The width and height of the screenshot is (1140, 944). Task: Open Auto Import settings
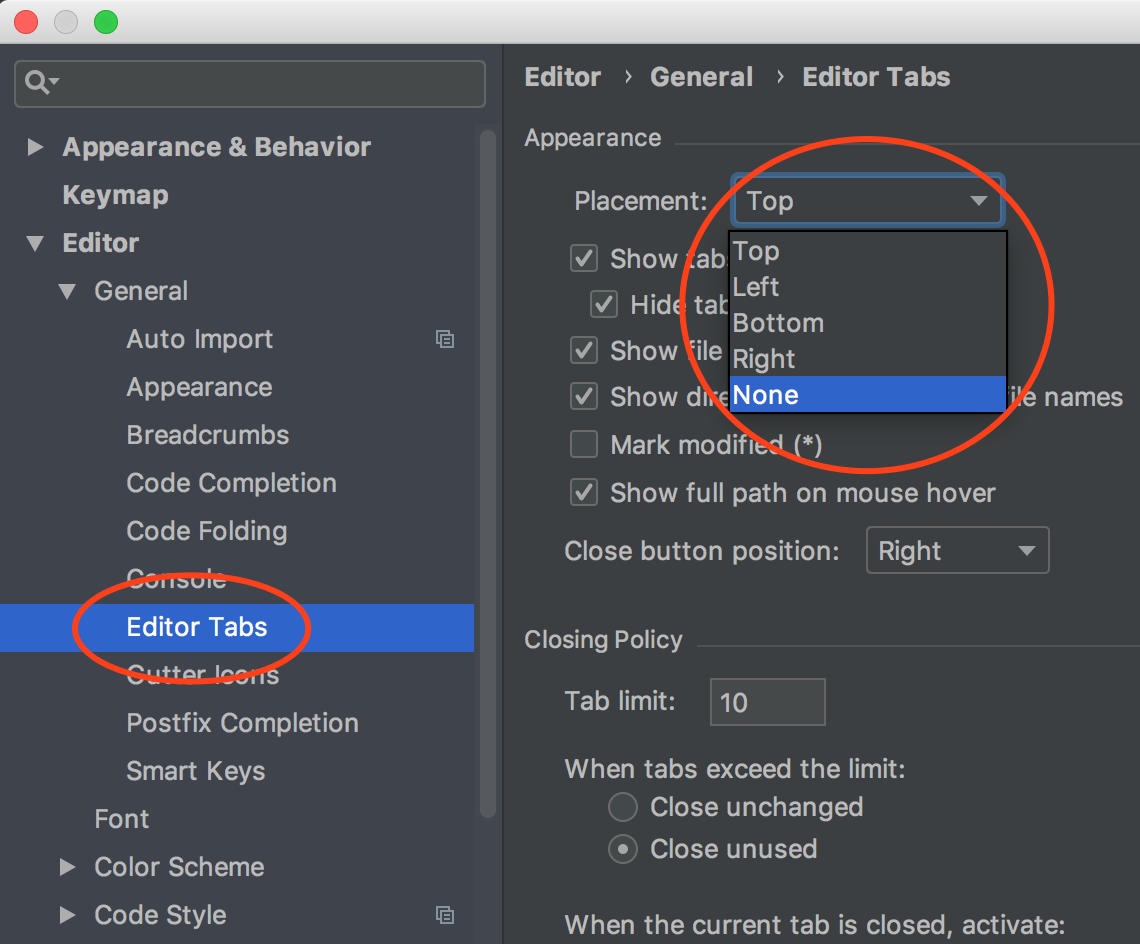(200, 339)
